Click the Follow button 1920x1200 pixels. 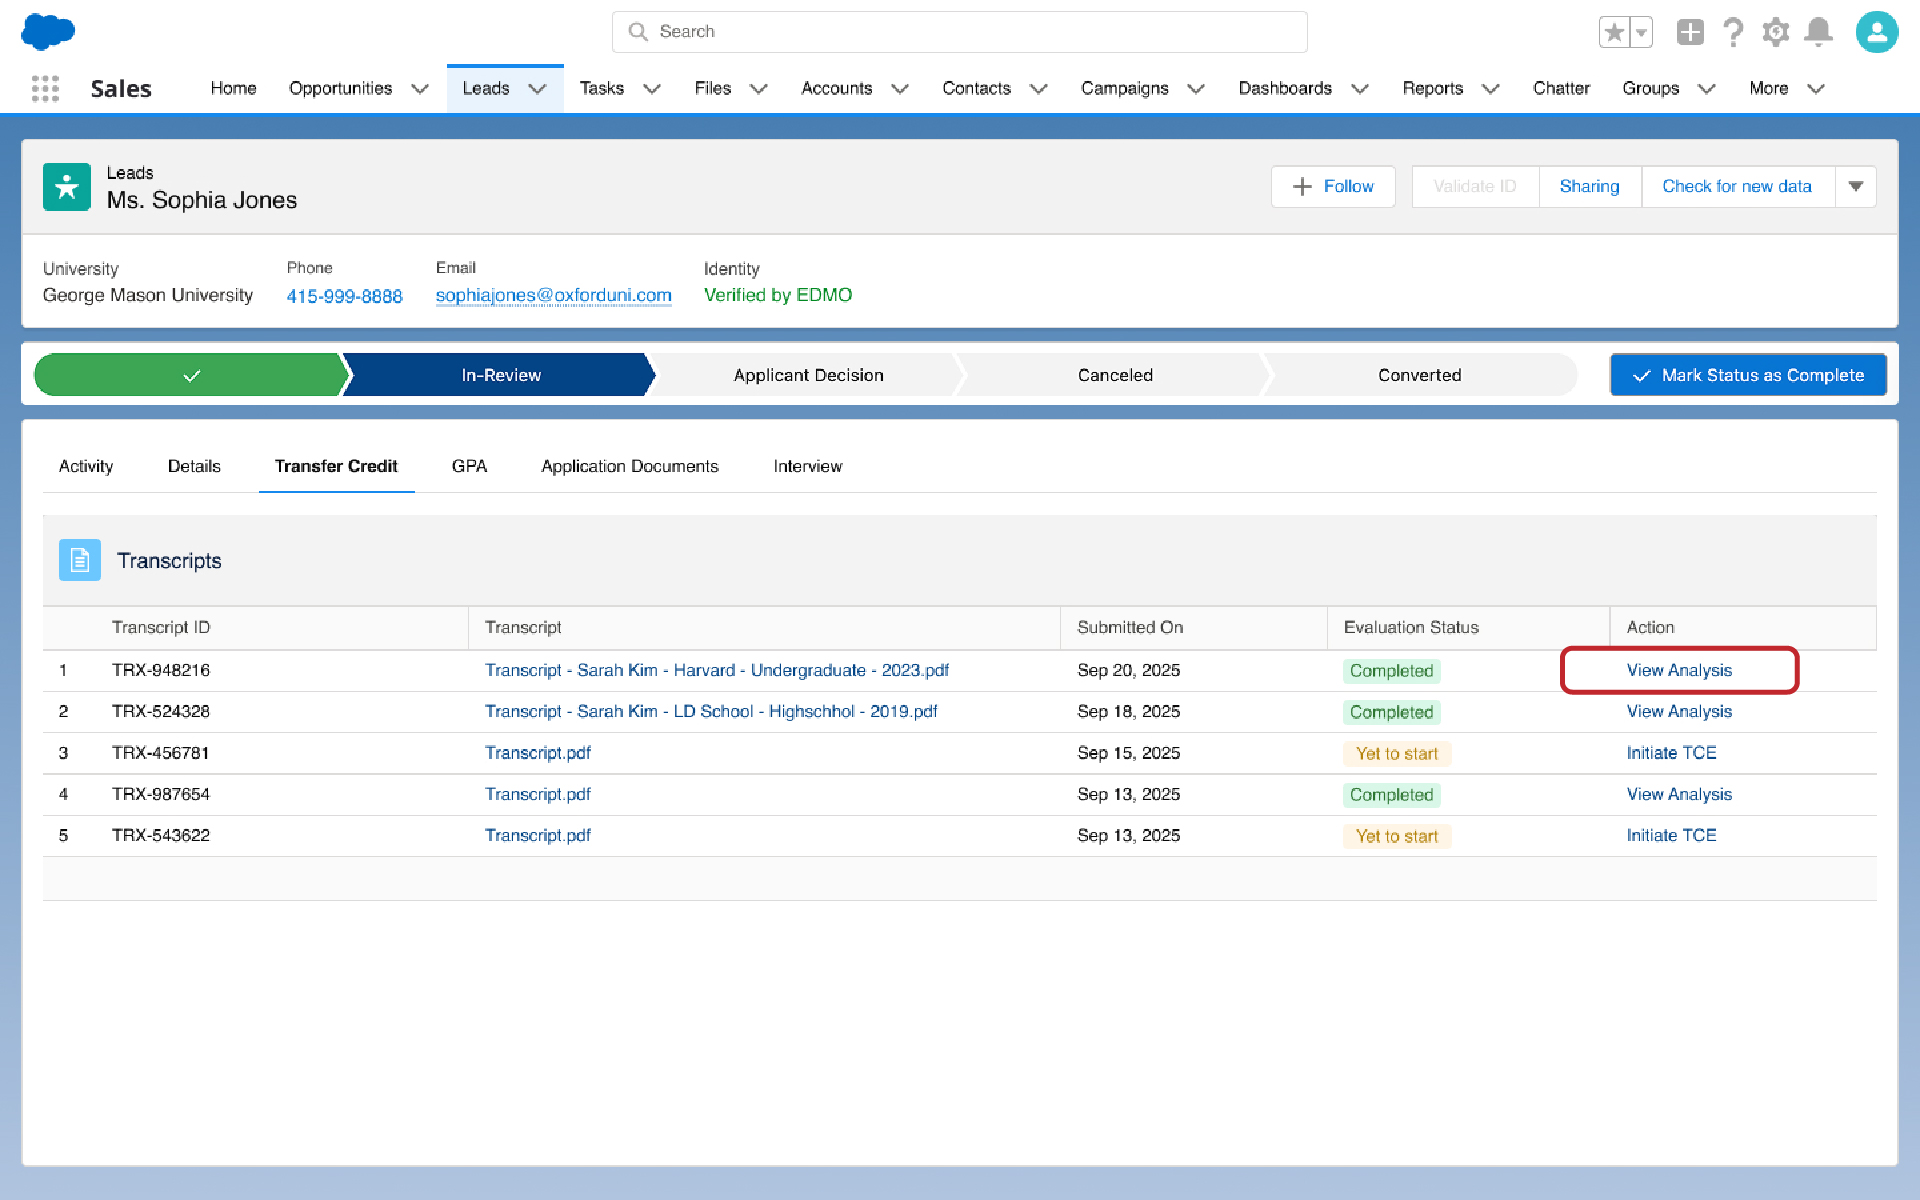click(x=1332, y=187)
